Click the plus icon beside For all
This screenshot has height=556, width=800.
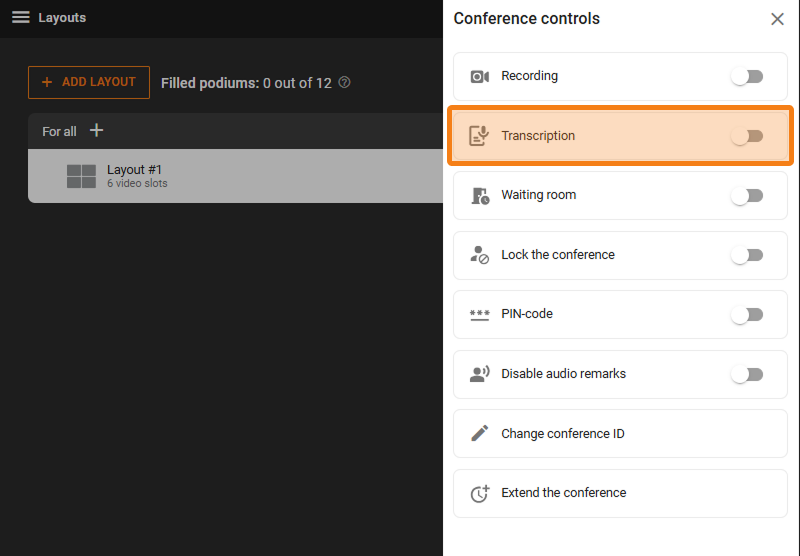tap(96, 131)
